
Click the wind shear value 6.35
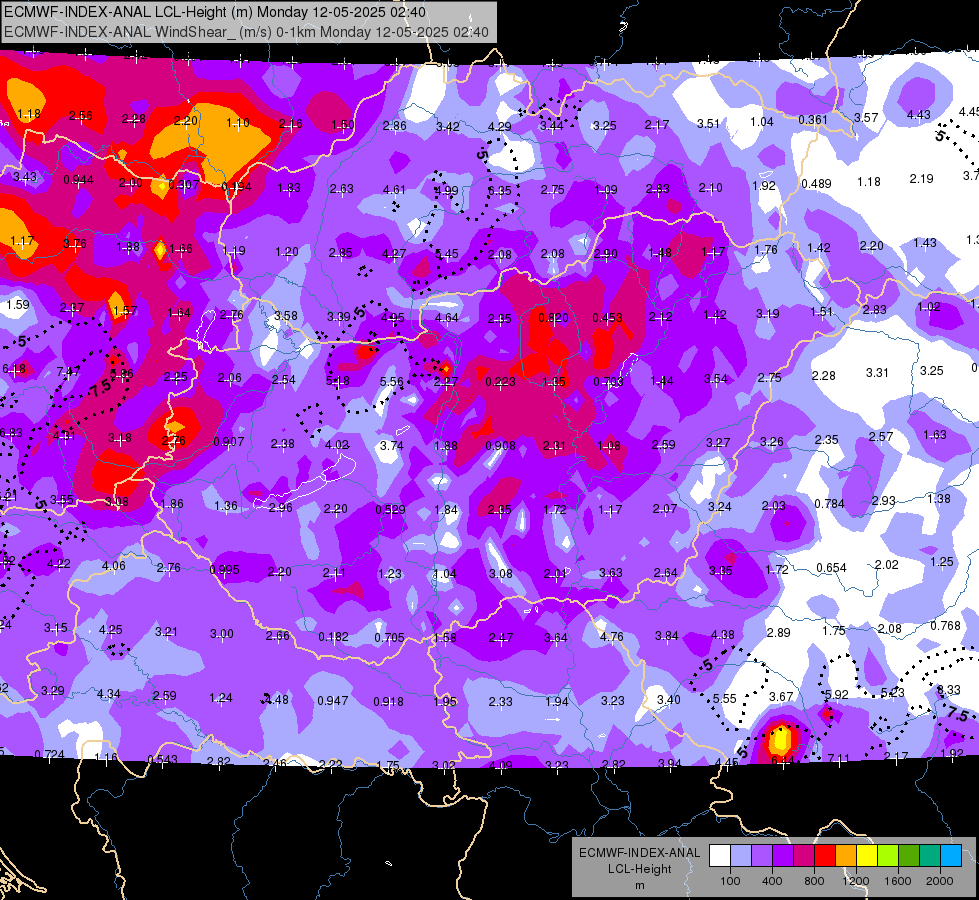click(x=499, y=190)
